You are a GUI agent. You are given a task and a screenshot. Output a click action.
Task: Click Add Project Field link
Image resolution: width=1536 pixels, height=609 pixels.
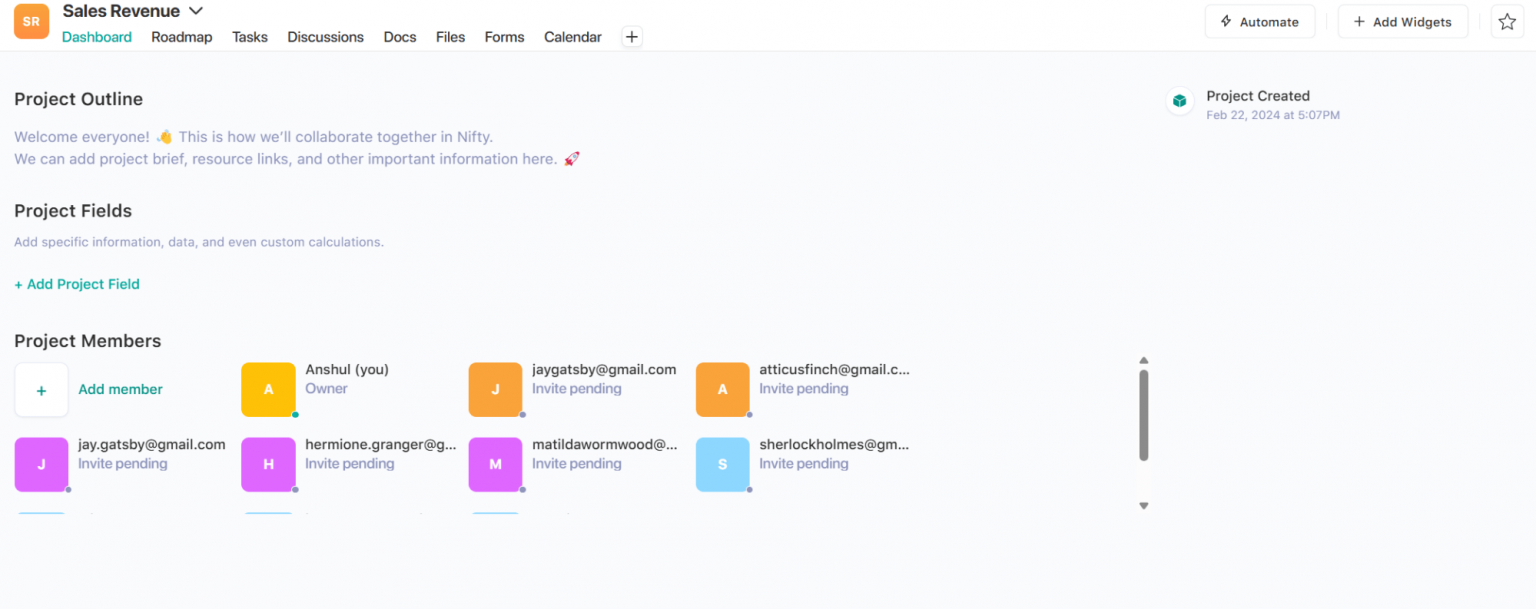click(x=77, y=284)
